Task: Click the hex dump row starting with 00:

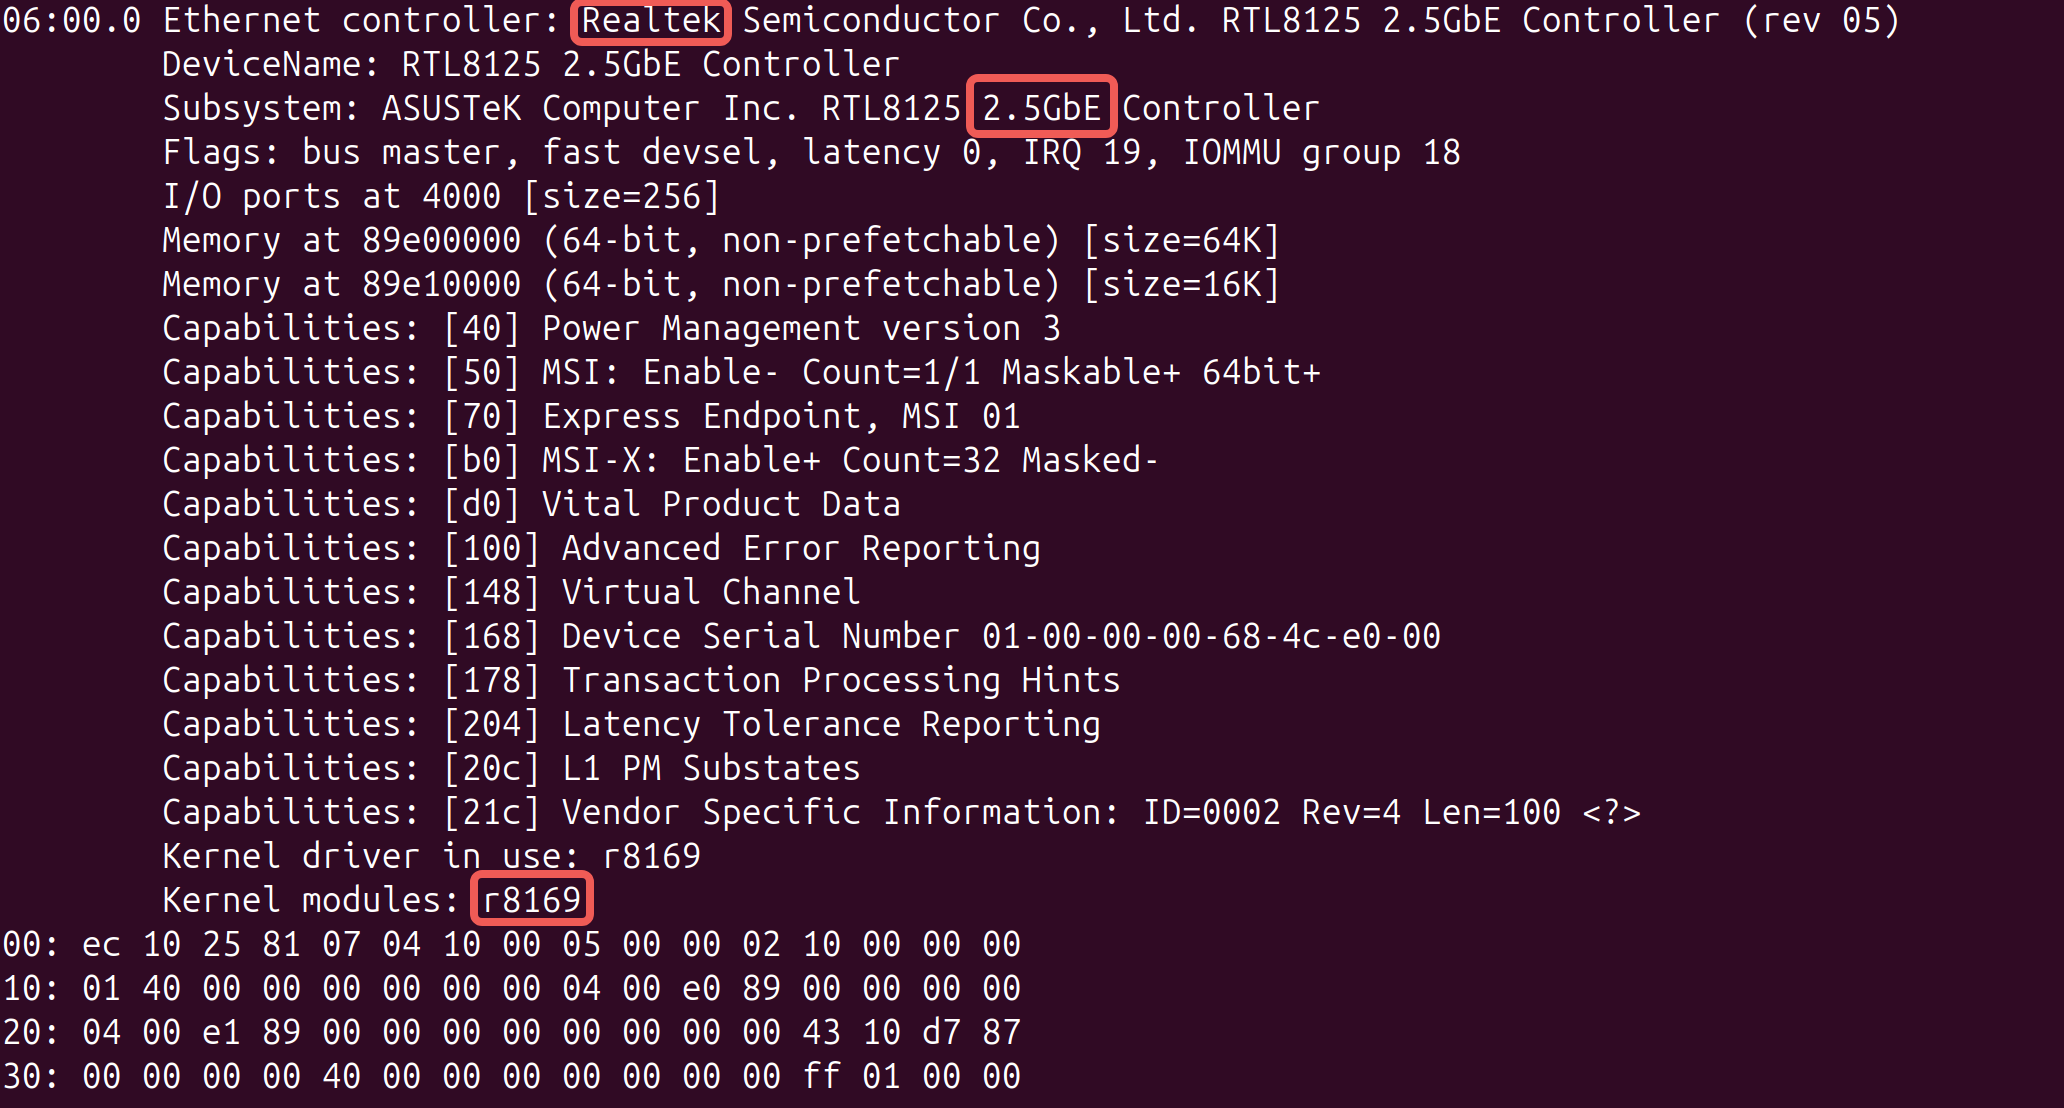Action: [511, 944]
